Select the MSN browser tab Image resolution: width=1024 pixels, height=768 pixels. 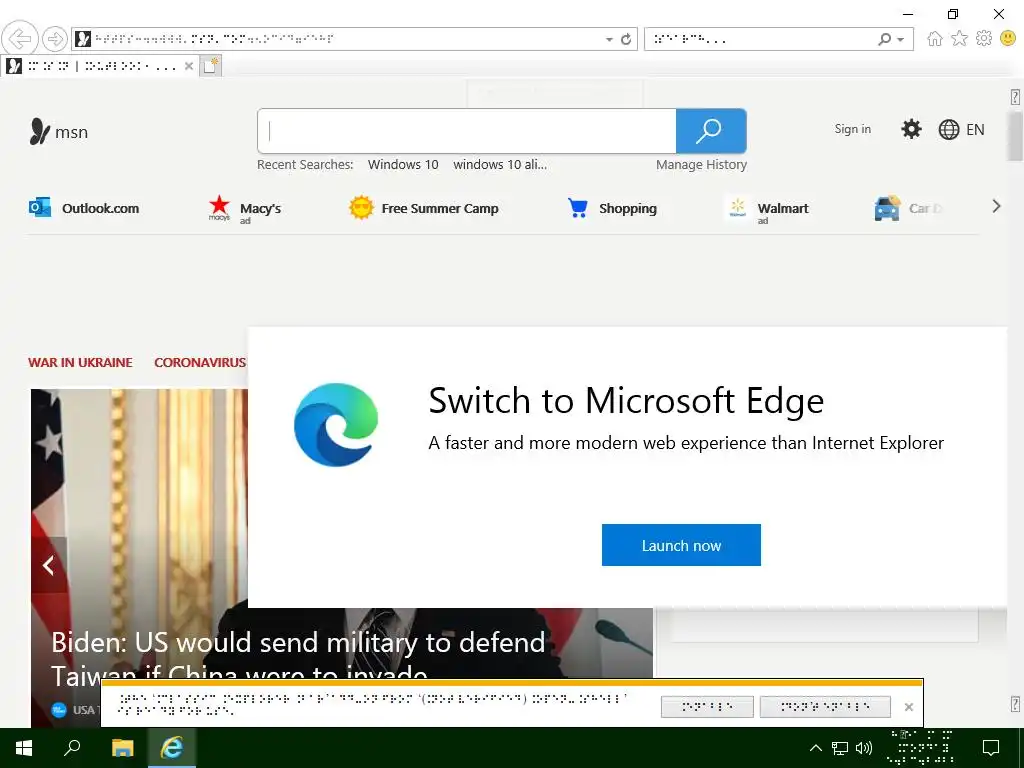coord(98,66)
